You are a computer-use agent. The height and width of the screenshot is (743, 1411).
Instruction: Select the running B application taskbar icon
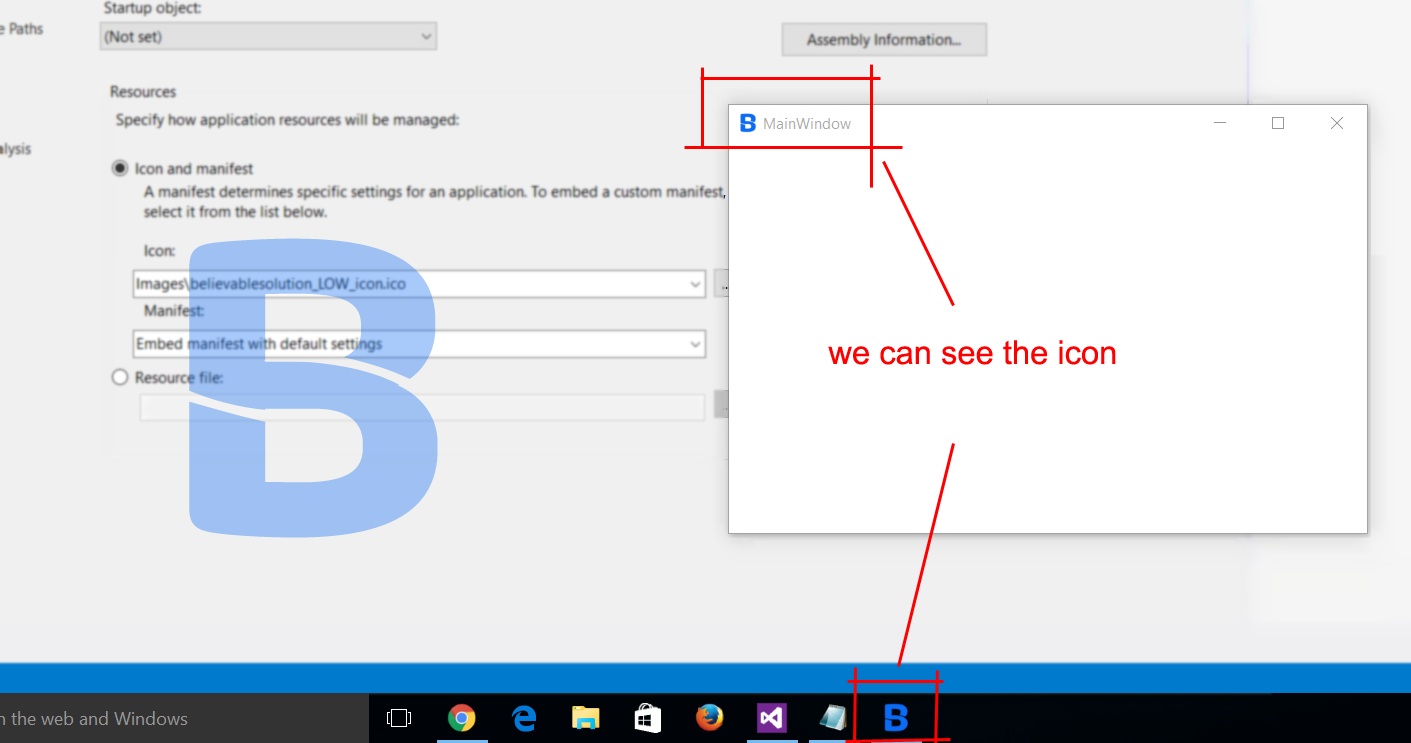point(895,717)
